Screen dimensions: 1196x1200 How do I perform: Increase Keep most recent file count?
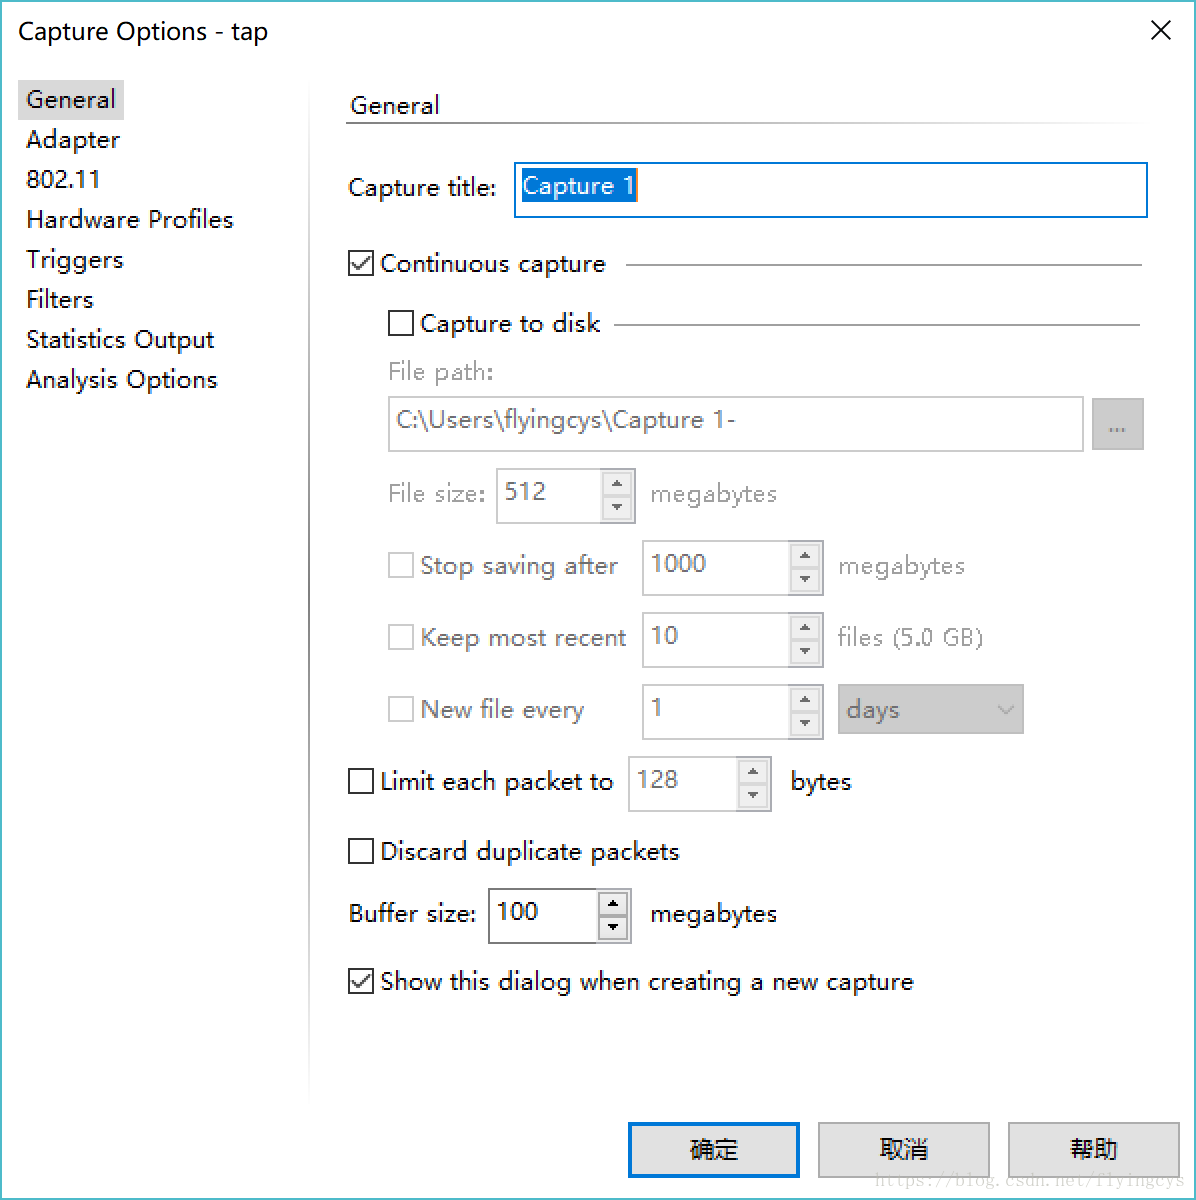(x=805, y=627)
